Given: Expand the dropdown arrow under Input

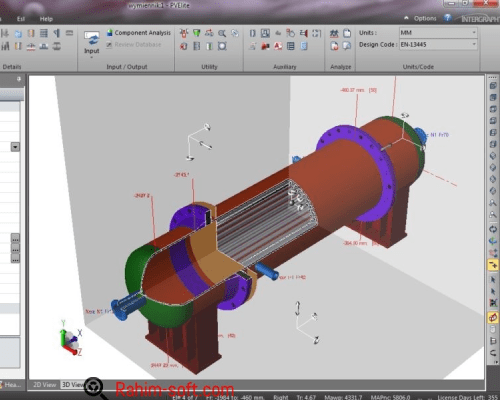Looking at the screenshot, I should coord(92,58).
